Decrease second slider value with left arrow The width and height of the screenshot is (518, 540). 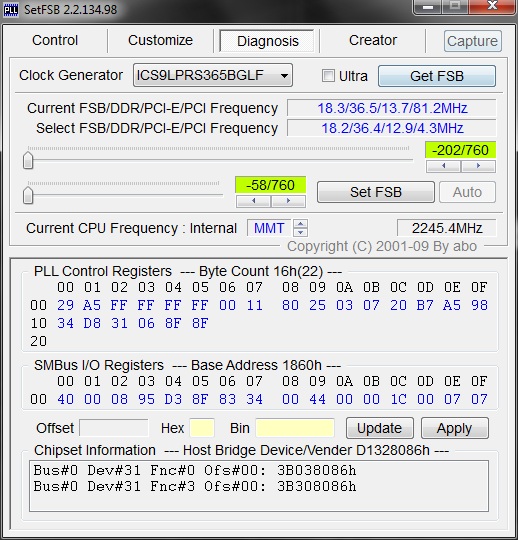click(253, 201)
